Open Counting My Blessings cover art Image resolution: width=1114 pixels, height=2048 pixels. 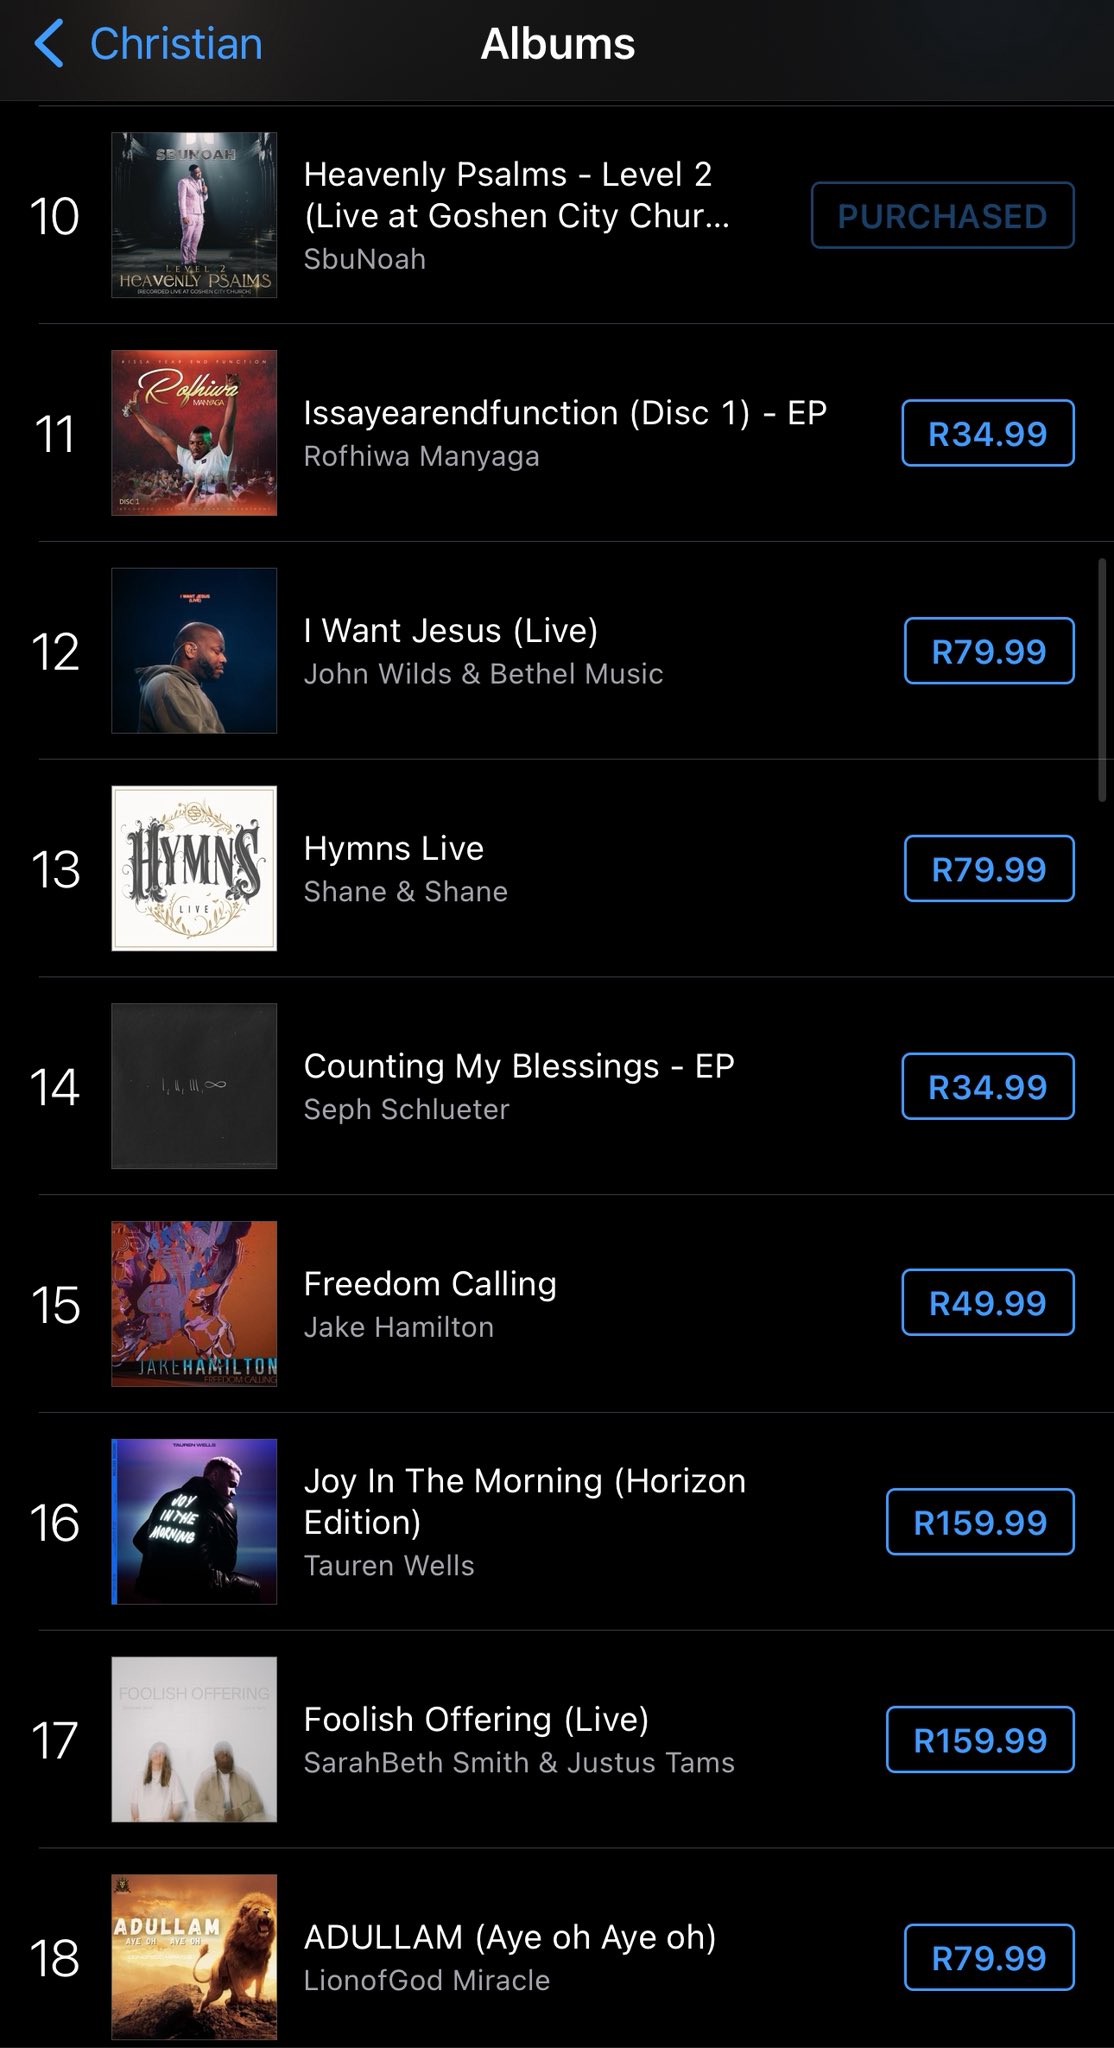(x=194, y=1086)
